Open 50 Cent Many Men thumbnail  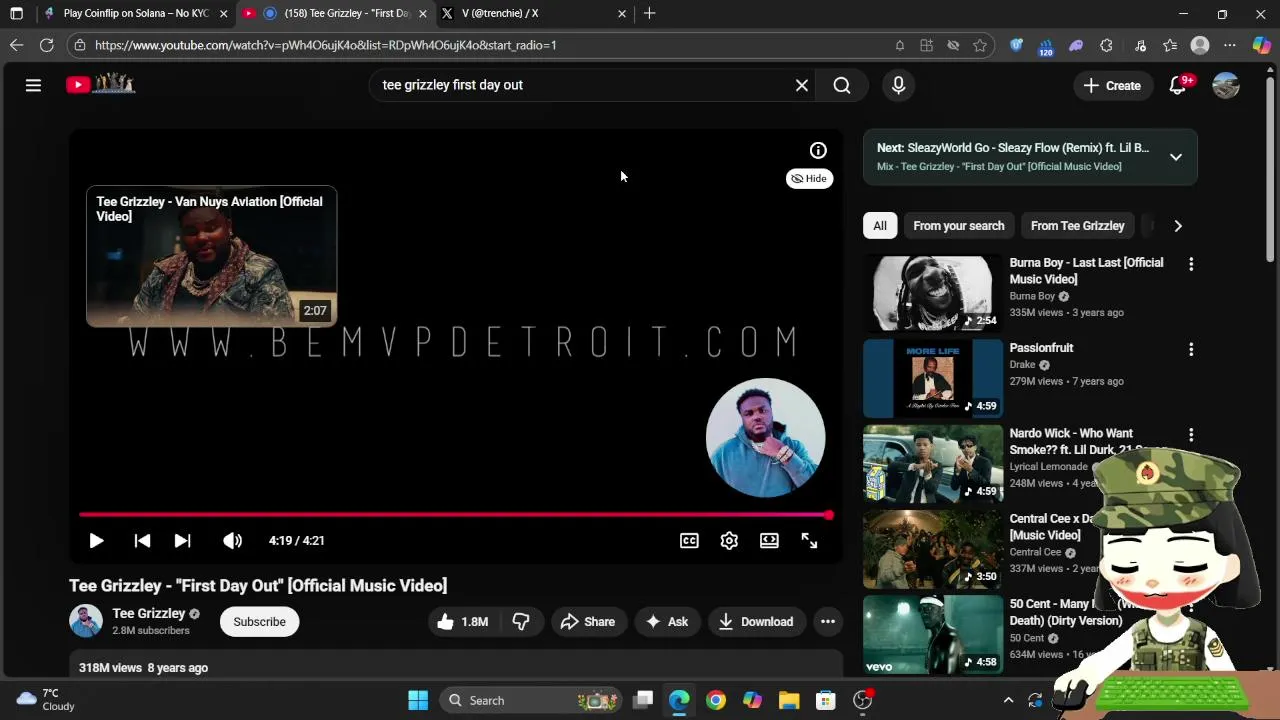[x=933, y=634]
